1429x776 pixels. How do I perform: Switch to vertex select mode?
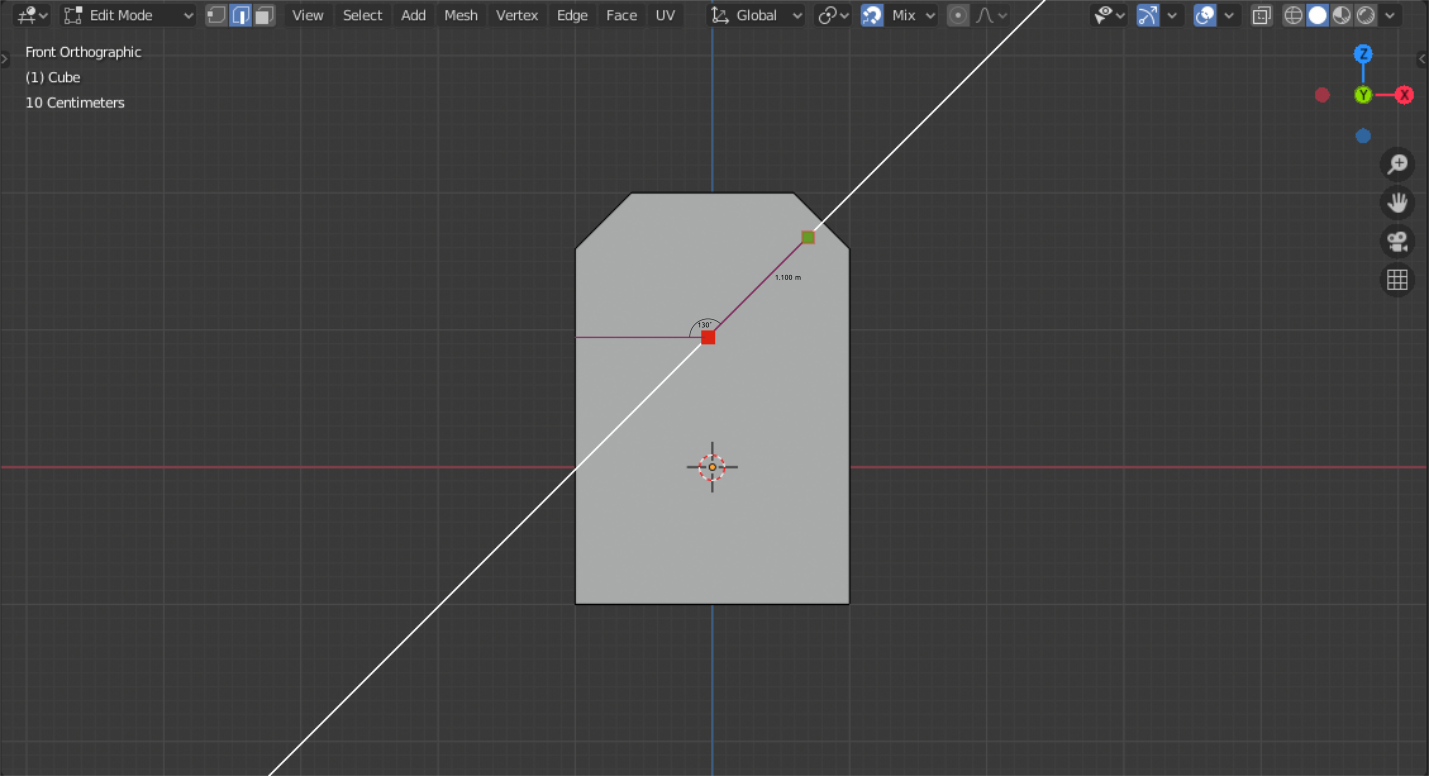(x=216, y=15)
